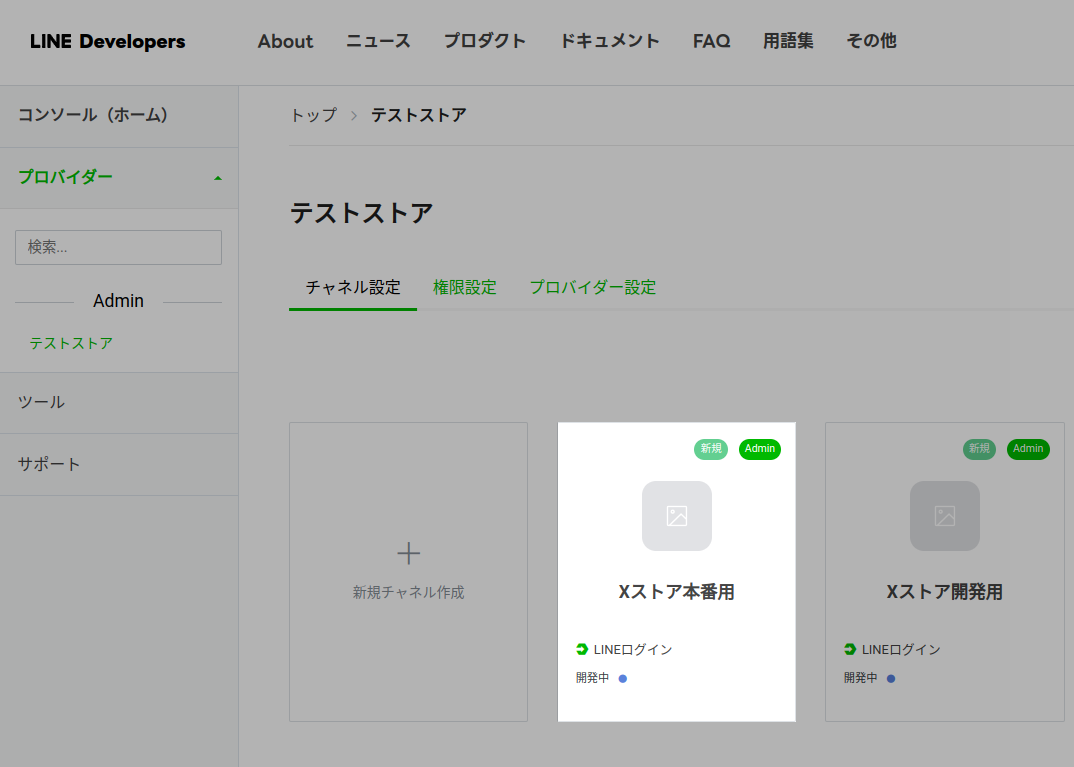The height and width of the screenshot is (767, 1074).
Task: Click the 新規チャネル作成 label
Action: [408, 592]
